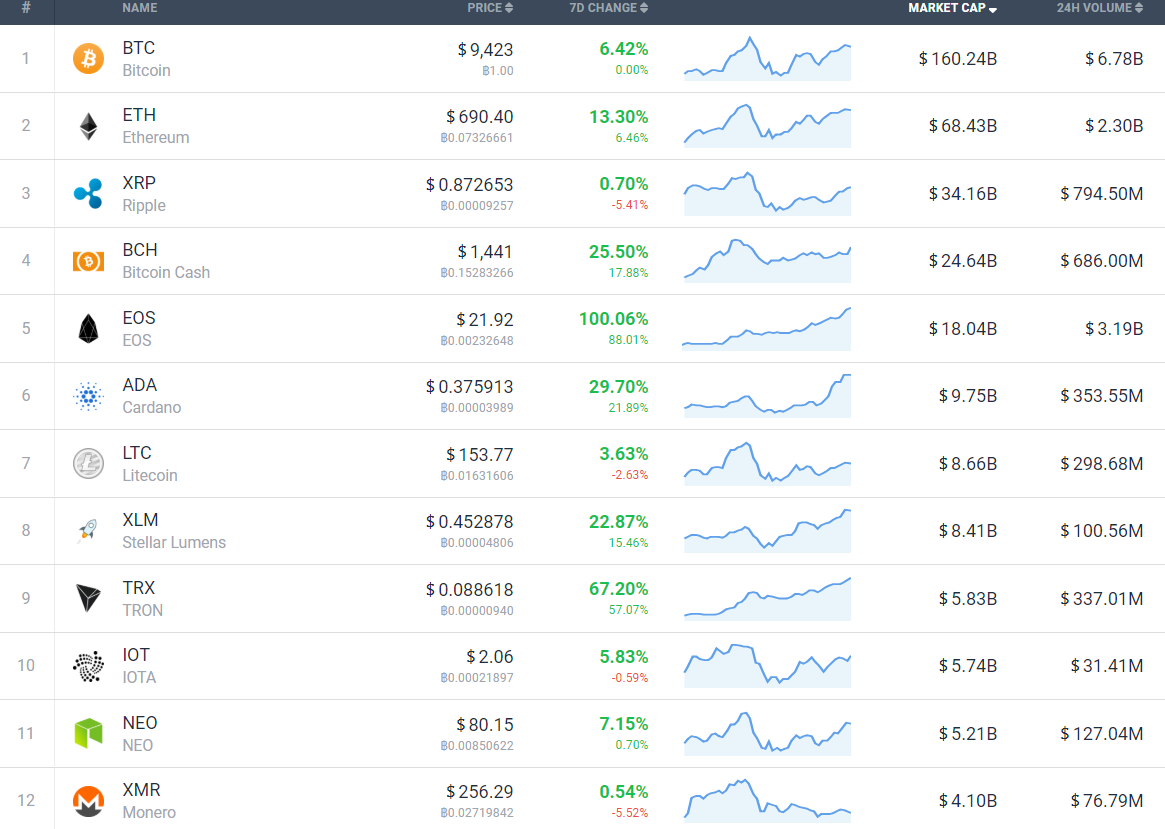
Task: Click the Ripple XRP logo
Action: 88,194
